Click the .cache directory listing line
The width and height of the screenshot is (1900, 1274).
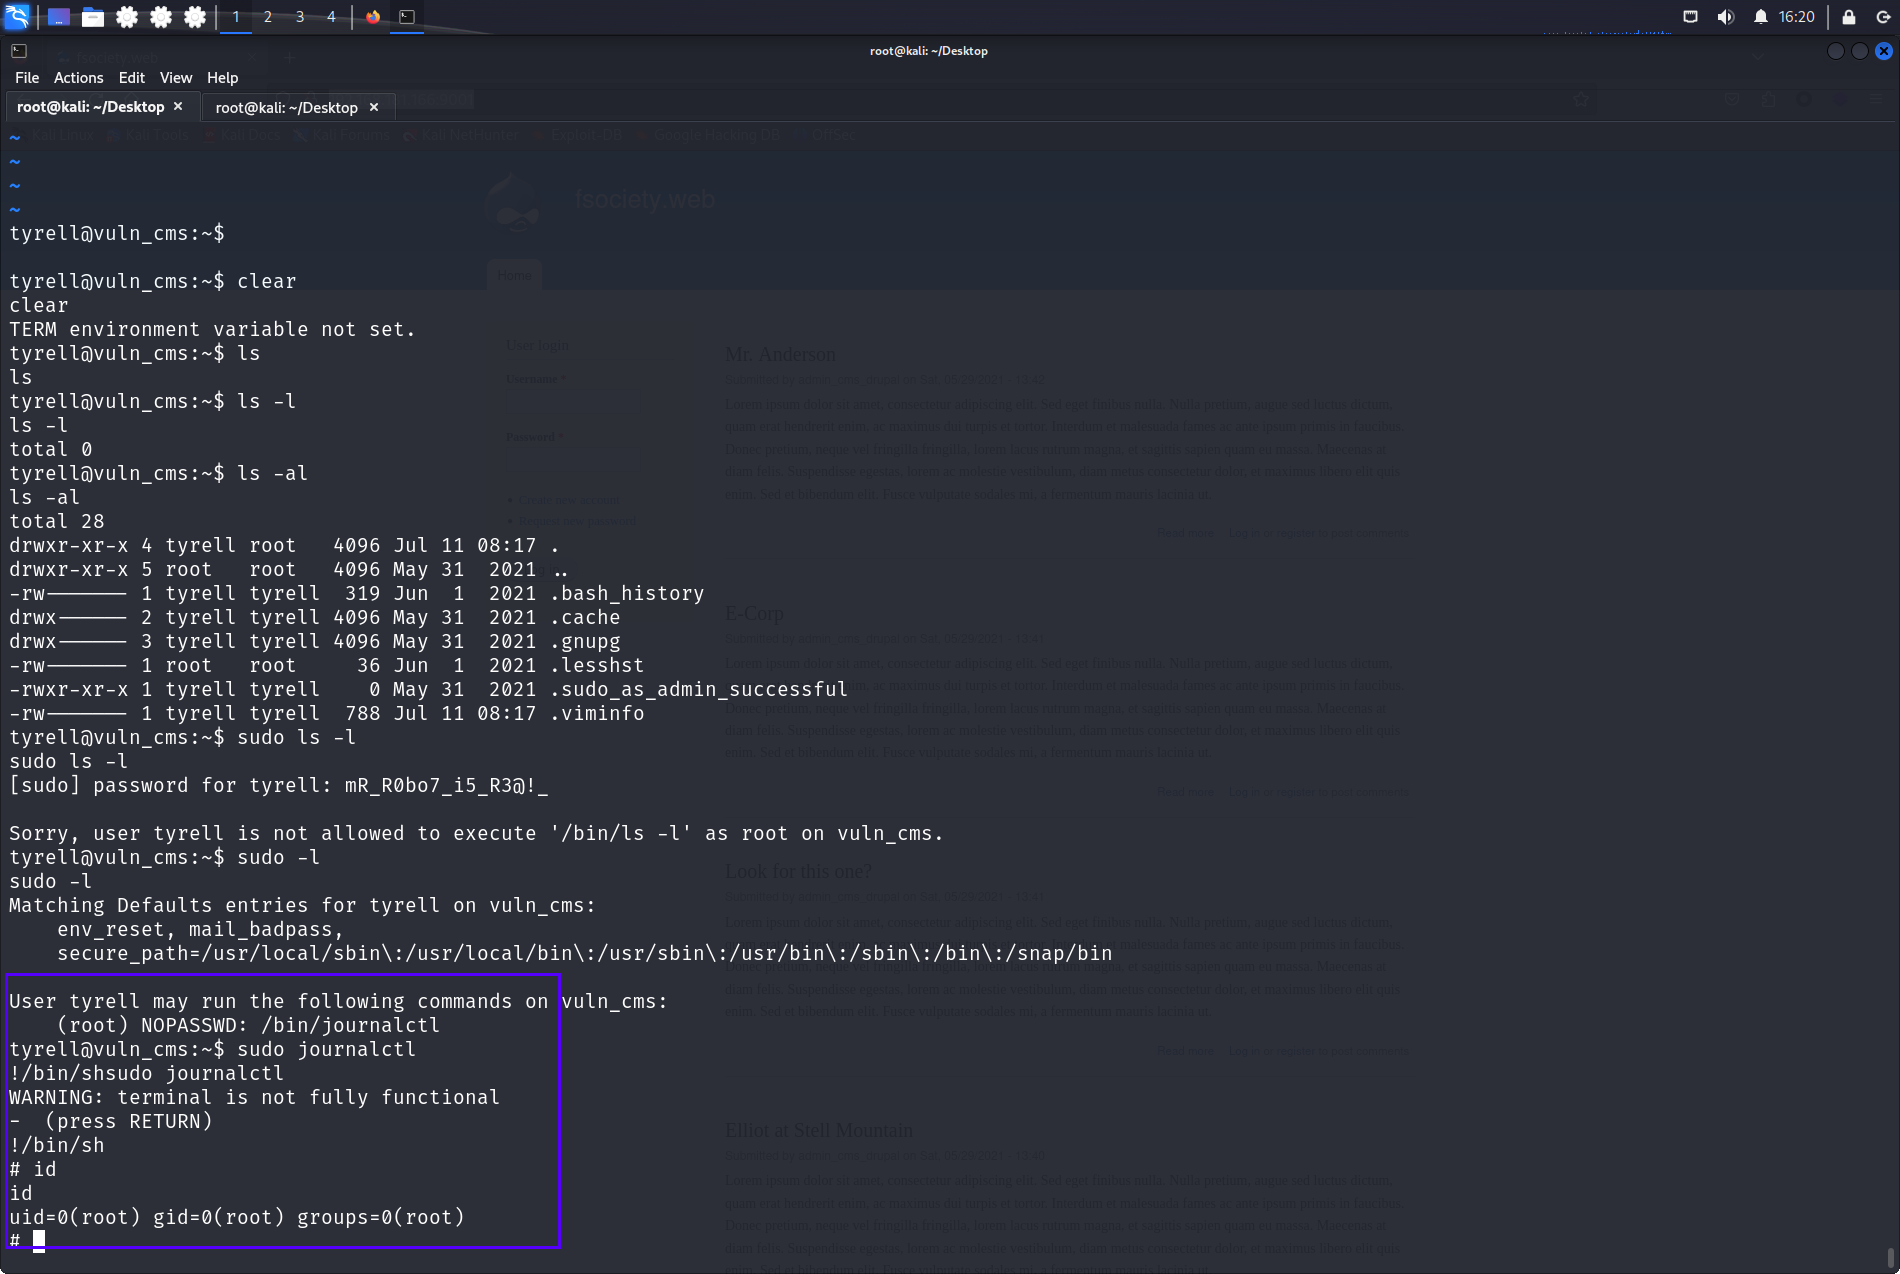[x=315, y=617]
